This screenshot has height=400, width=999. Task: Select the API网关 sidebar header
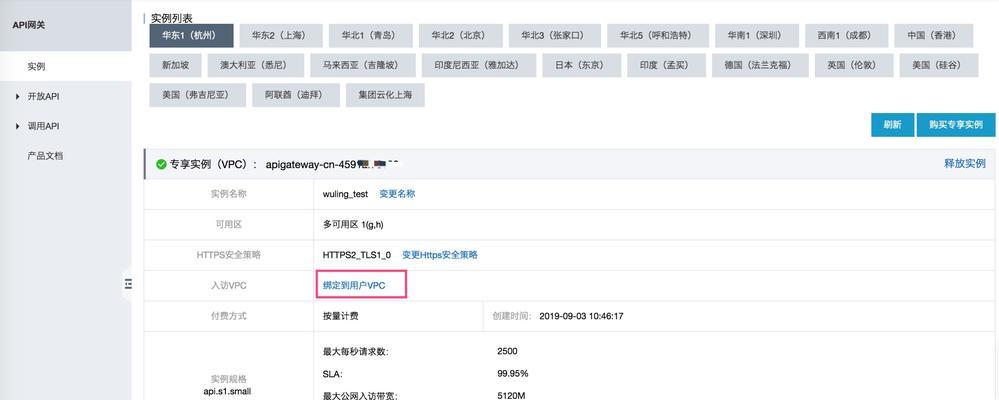point(29,25)
